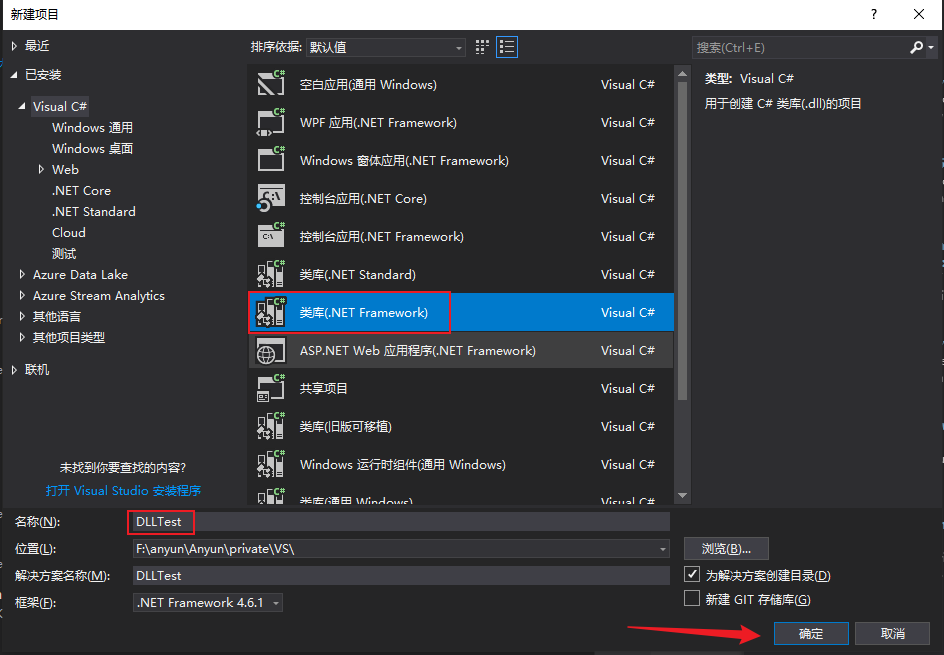944x655 pixels.
Task: Click the 类库(旧版可移植) template icon
Action: (271, 426)
